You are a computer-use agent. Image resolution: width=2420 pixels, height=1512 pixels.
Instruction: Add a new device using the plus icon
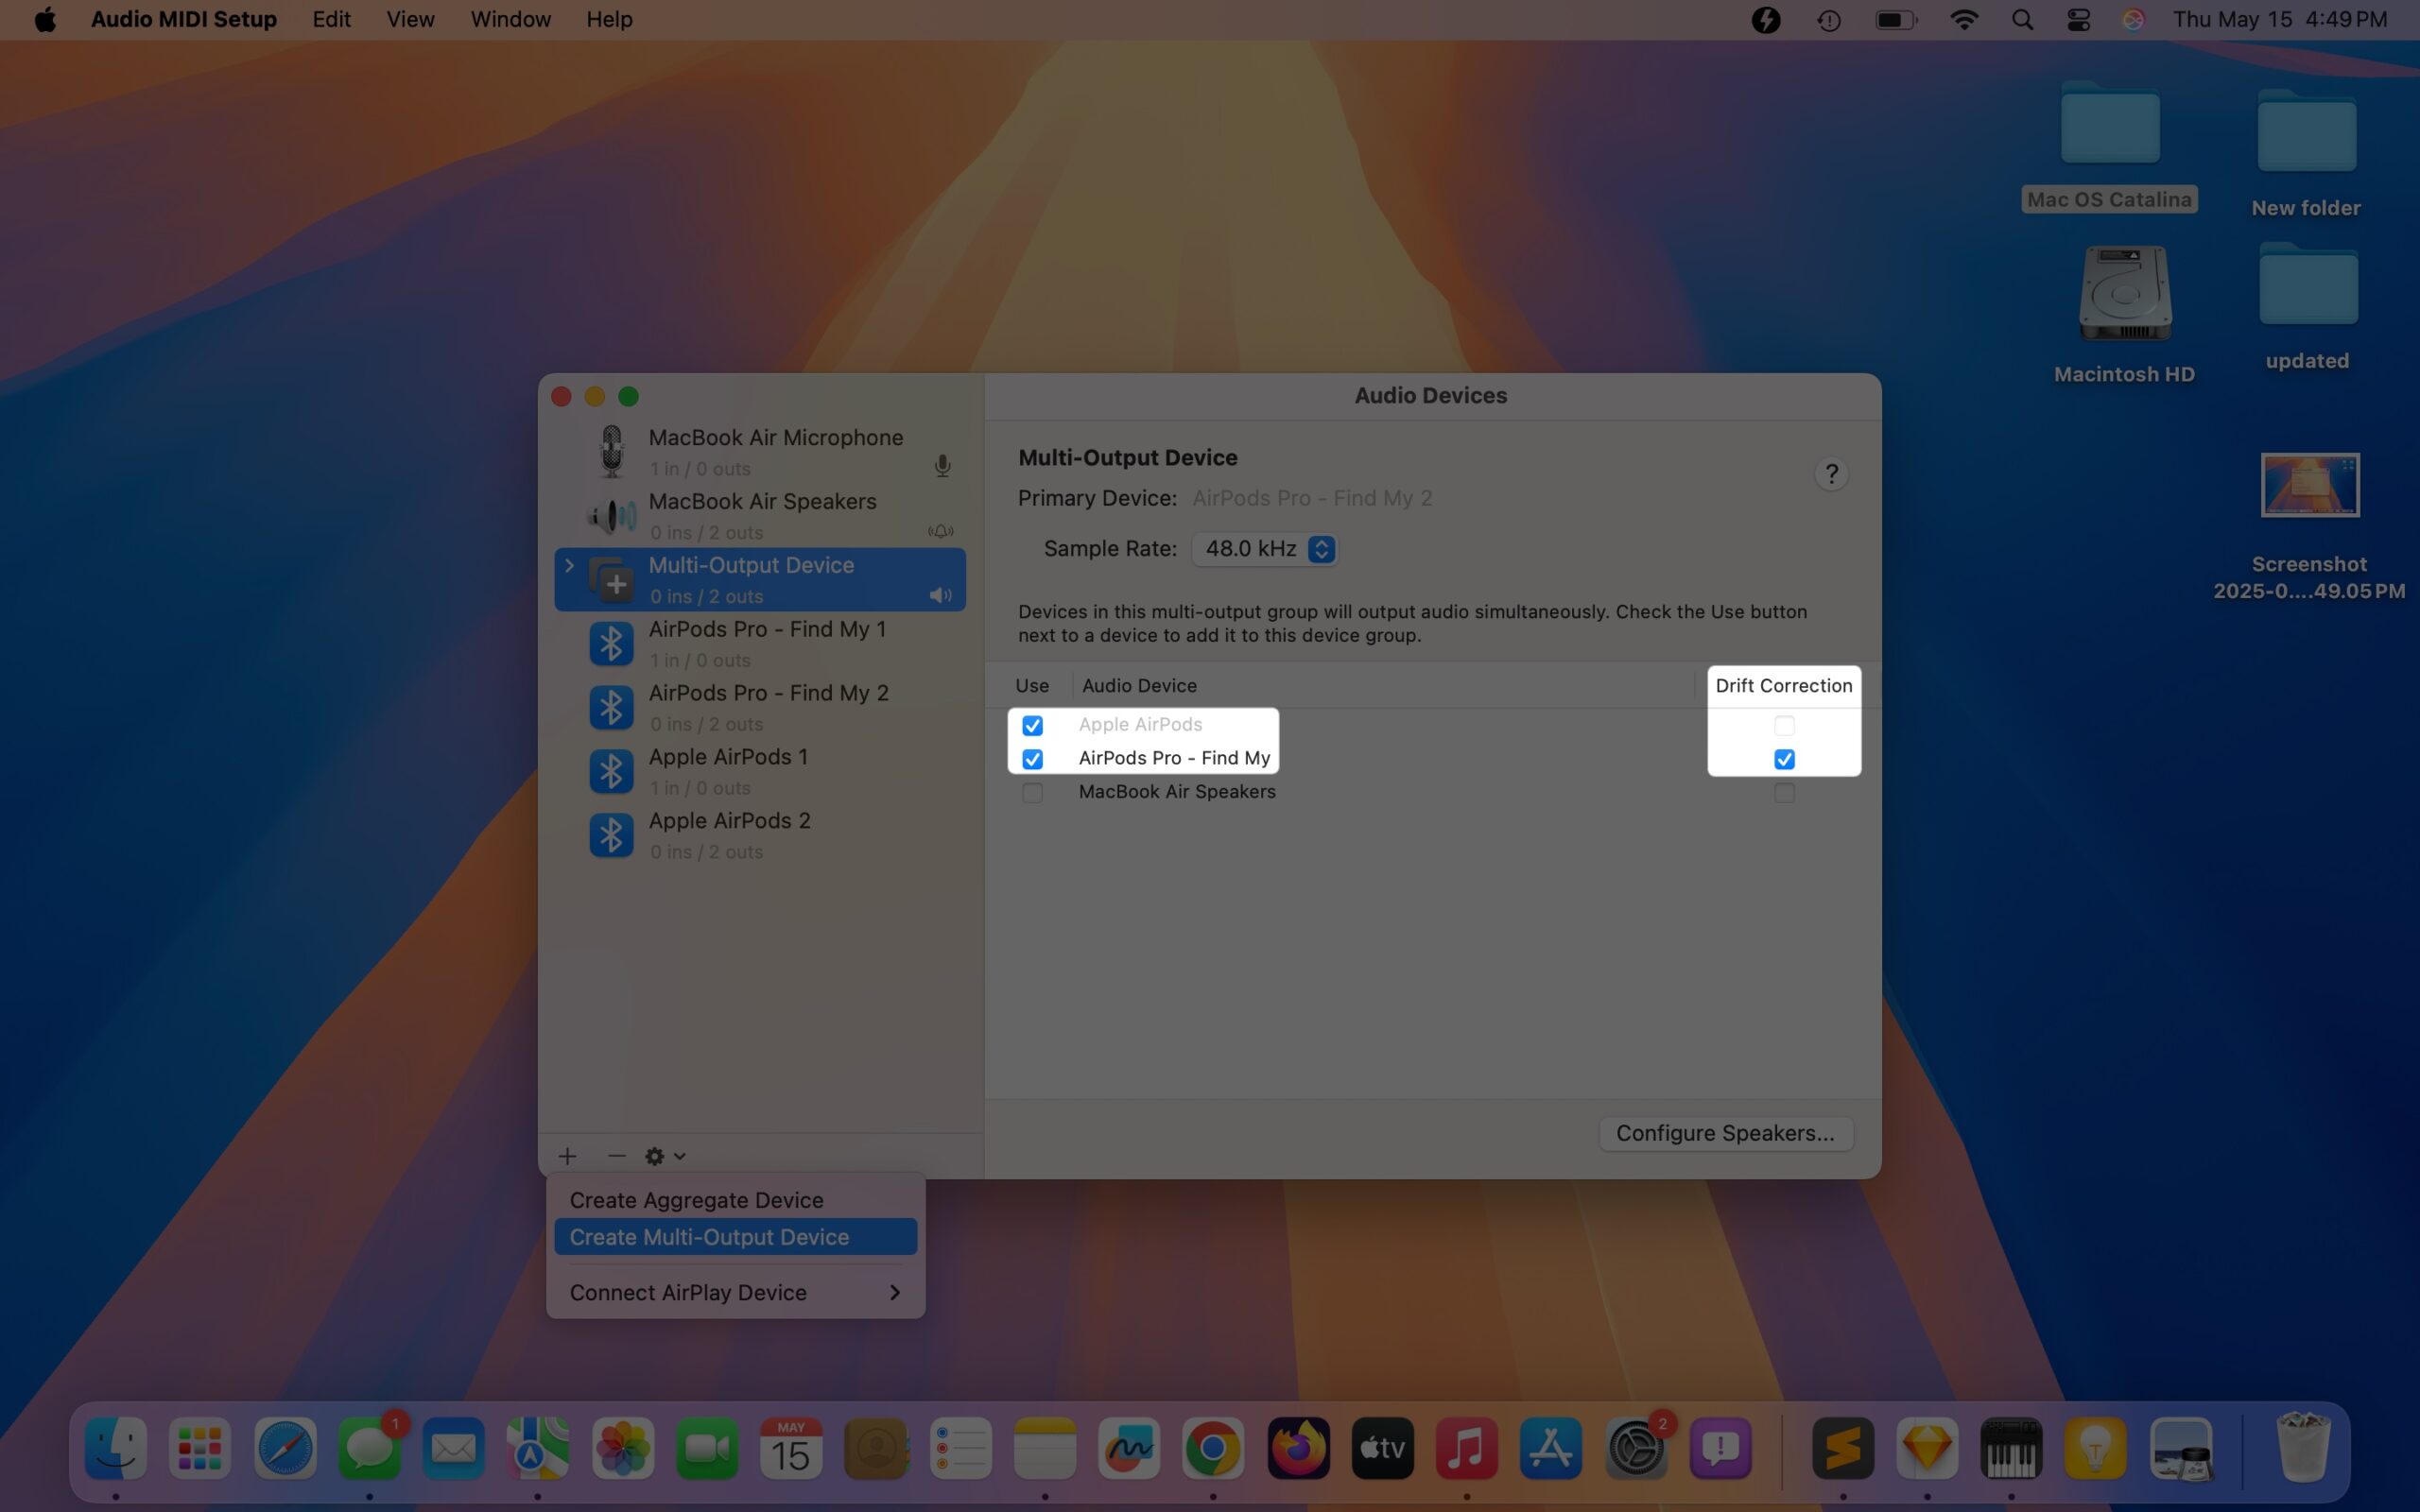tap(567, 1156)
